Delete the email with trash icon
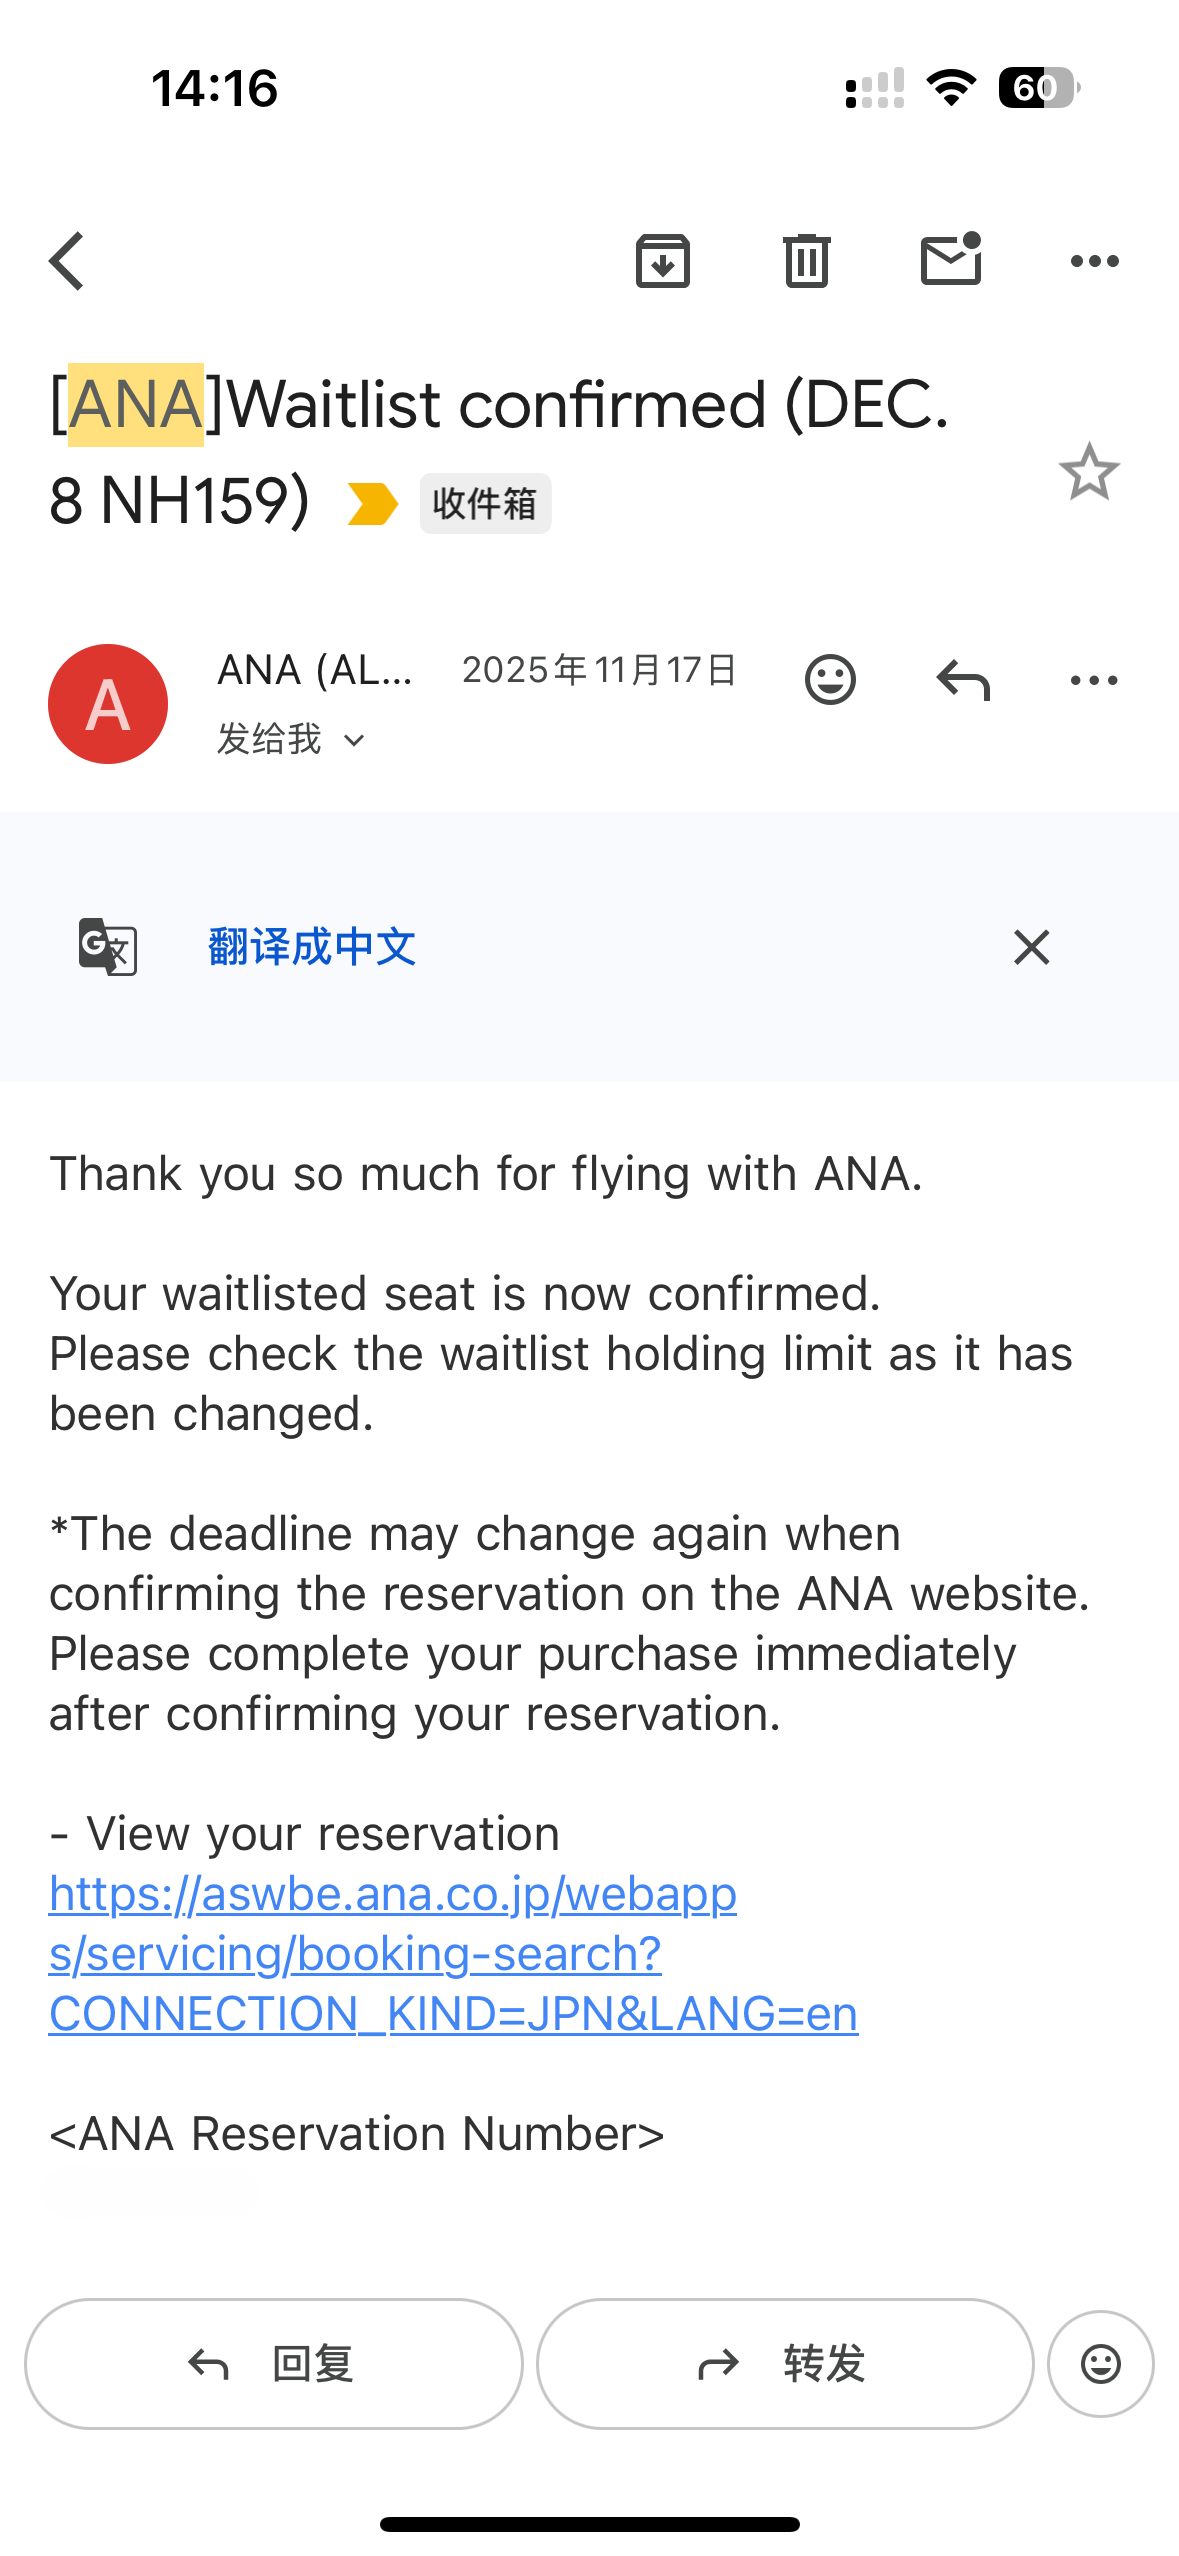 point(806,261)
